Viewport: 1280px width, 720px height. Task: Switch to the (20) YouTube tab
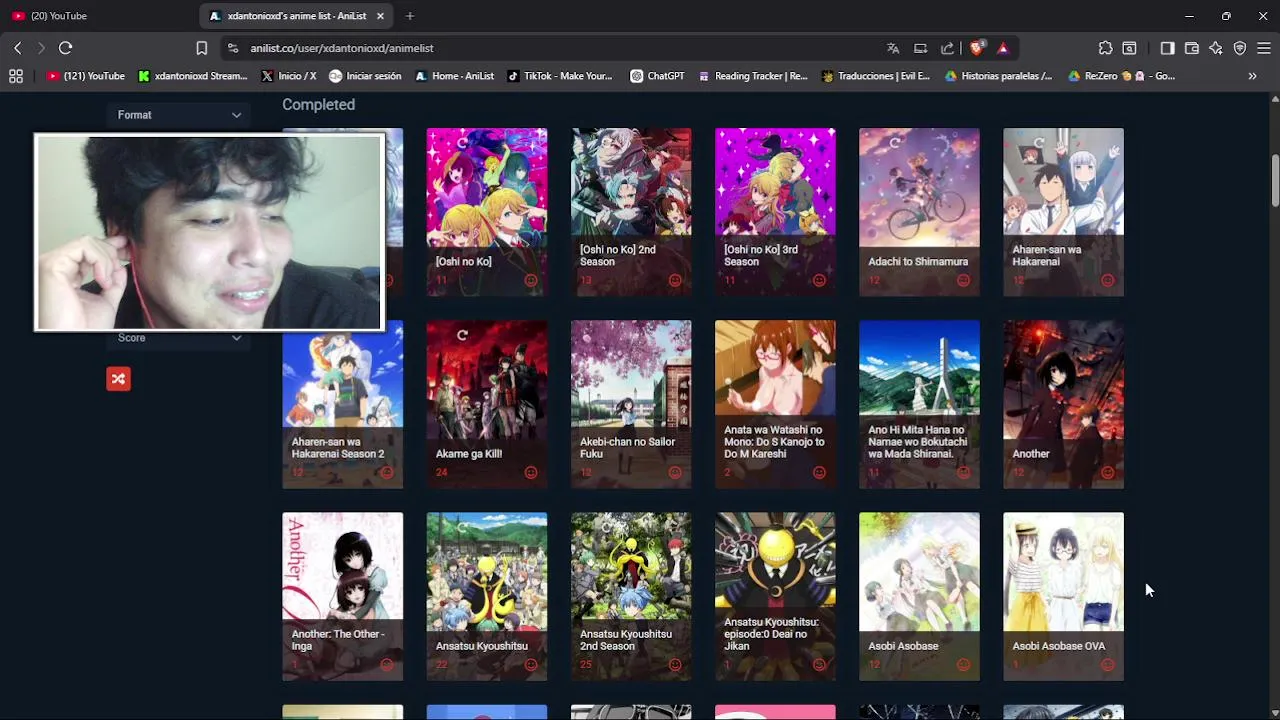[98, 16]
